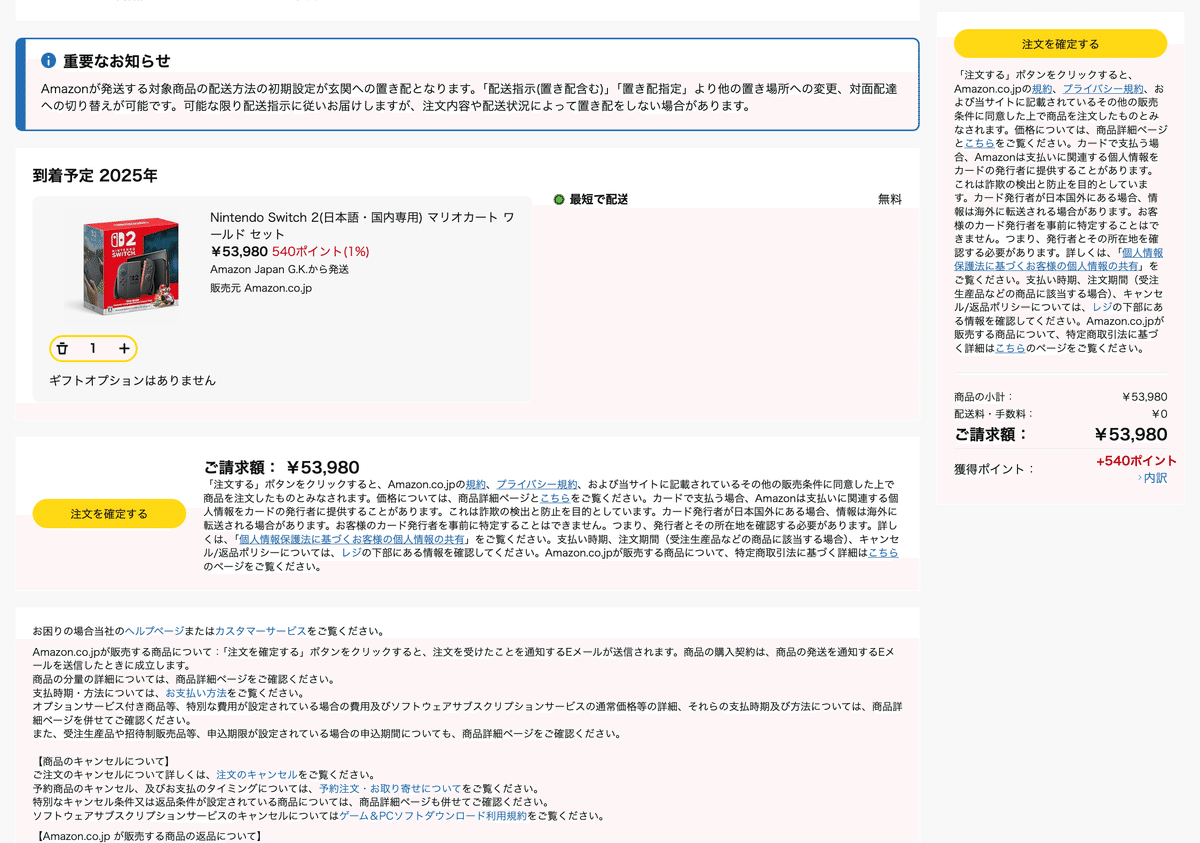Click the 到着予定 2025年 heading
Image resolution: width=1200 pixels, height=843 pixels.
click(x=95, y=176)
